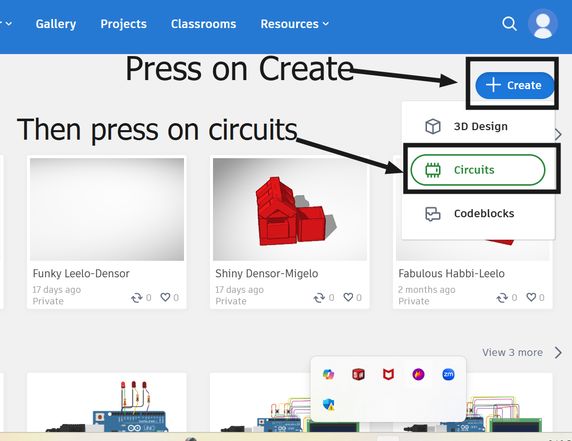Open Zoom icon in tray popup
The height and width of the screenshot is (441, 572).
click(x=448, y=374)
